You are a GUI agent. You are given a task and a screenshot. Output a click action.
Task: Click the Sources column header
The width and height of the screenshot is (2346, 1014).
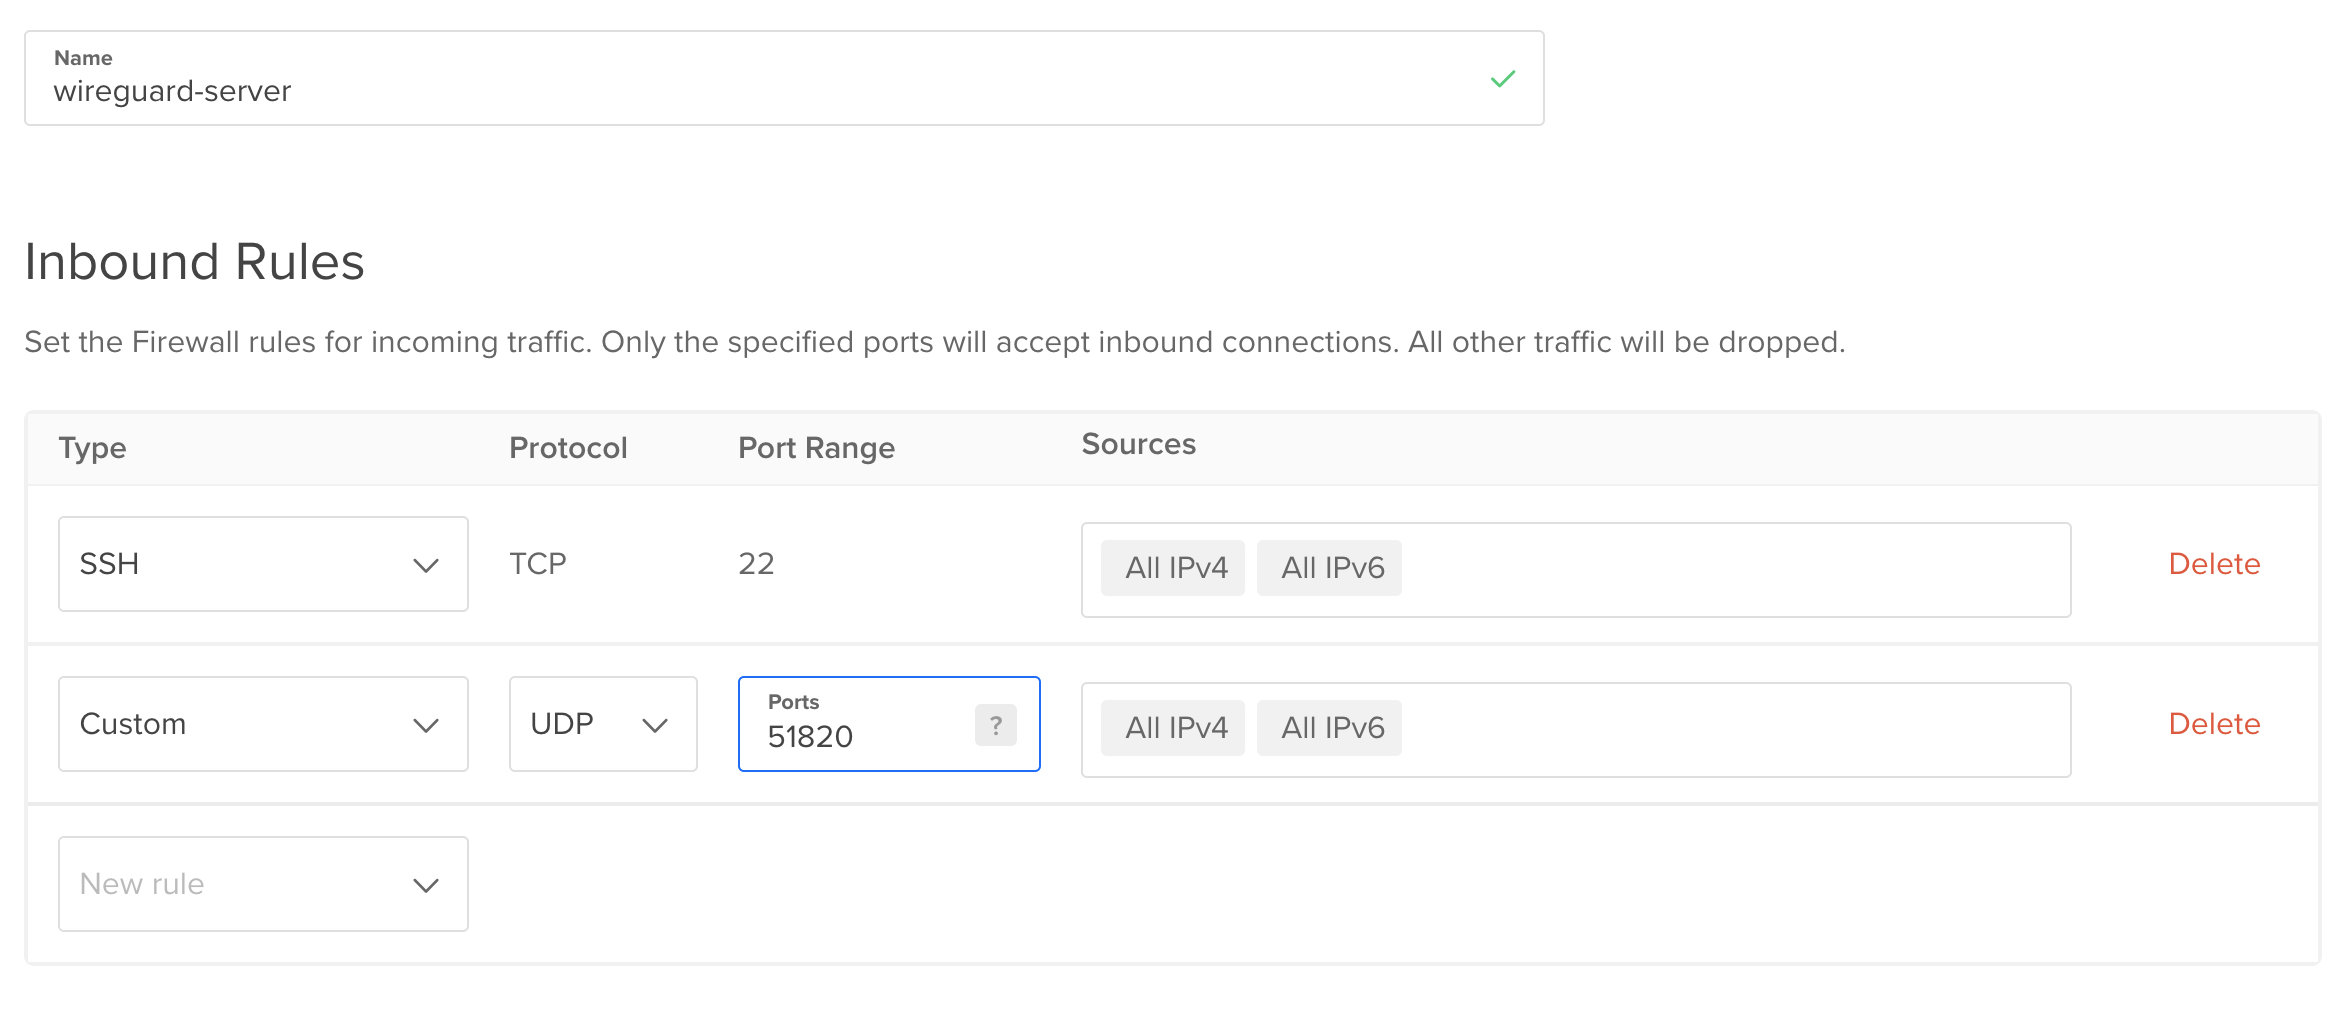click(1138, 444)
